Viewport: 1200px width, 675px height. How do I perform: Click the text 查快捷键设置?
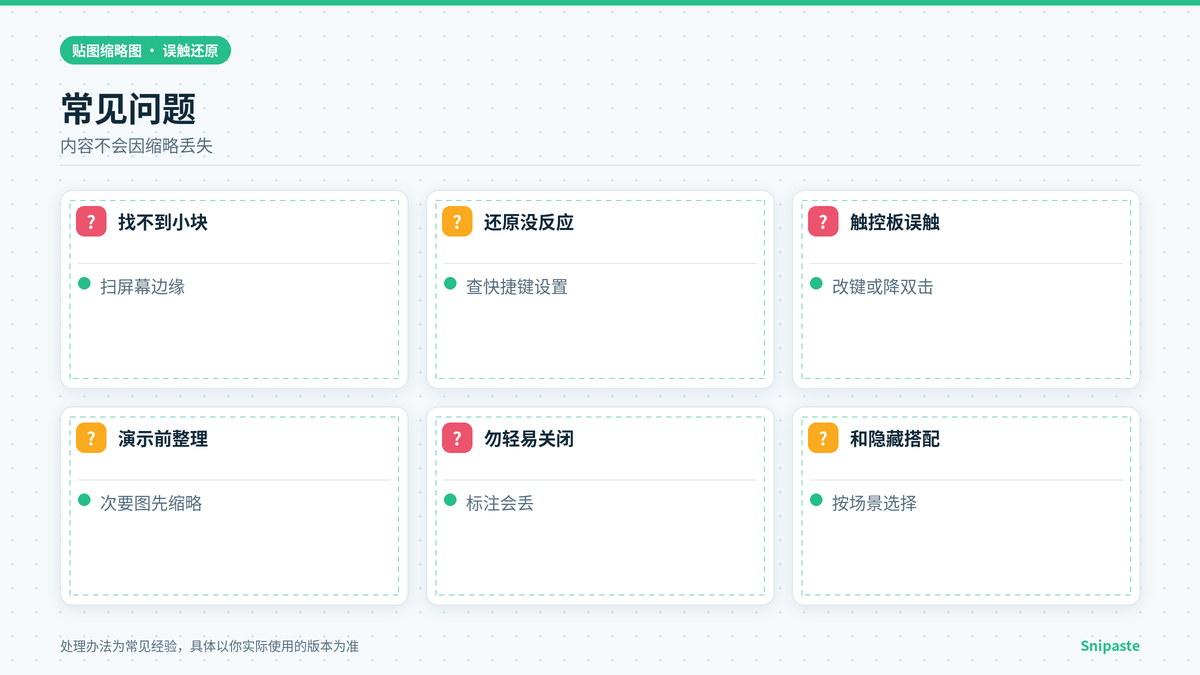click(517, 287)
